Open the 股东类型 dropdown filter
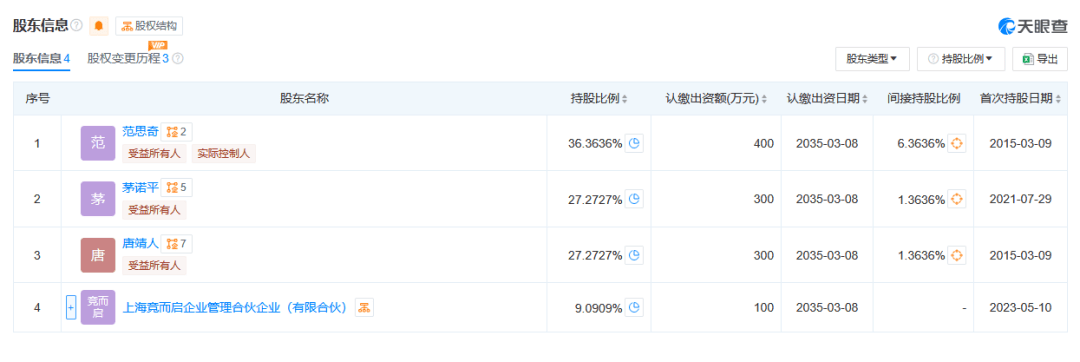The width and height of the screenshot is (1080, 362). [x=872, y=59]
